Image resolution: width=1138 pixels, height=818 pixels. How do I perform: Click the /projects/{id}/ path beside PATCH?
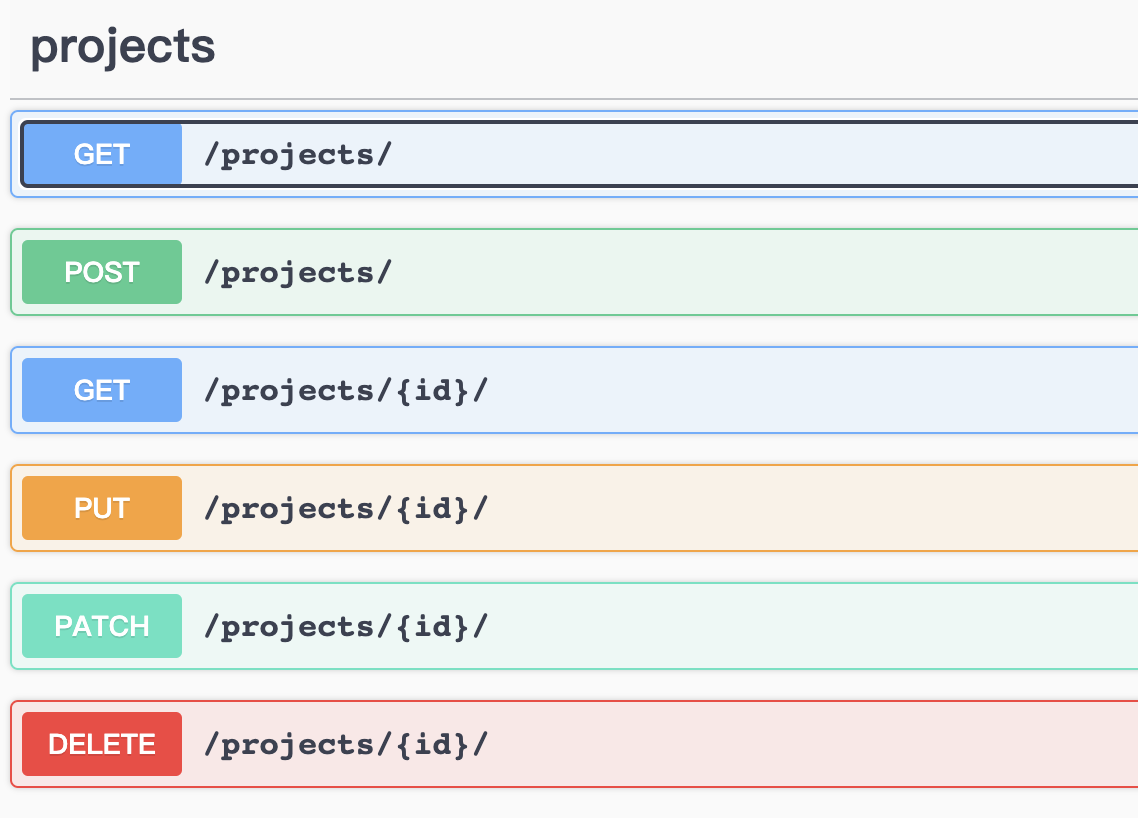point(346,626)
